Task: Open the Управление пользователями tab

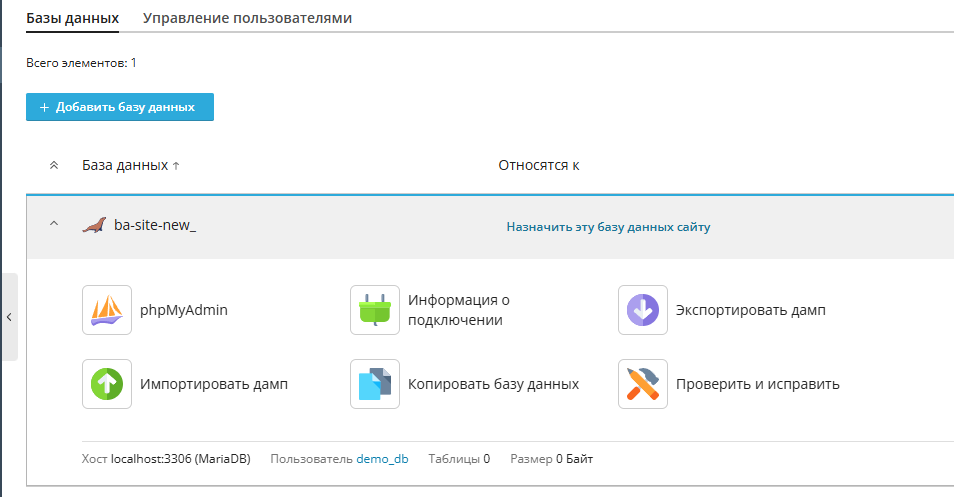Action: coord(247,18)
